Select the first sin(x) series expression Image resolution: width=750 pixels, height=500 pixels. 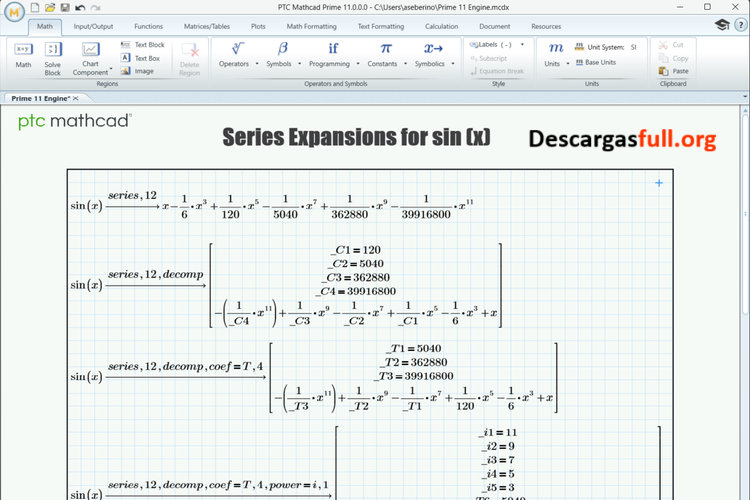pos(272,206)
